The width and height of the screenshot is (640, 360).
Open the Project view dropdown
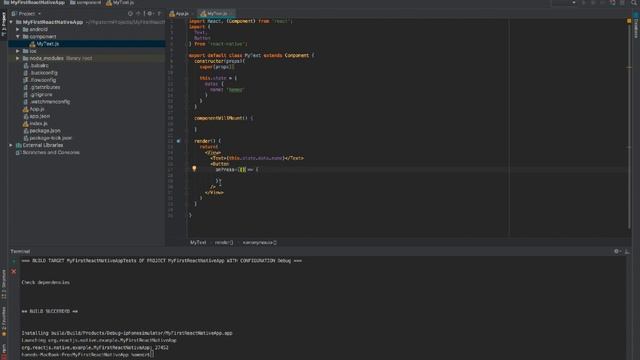(x=27, y=13)
